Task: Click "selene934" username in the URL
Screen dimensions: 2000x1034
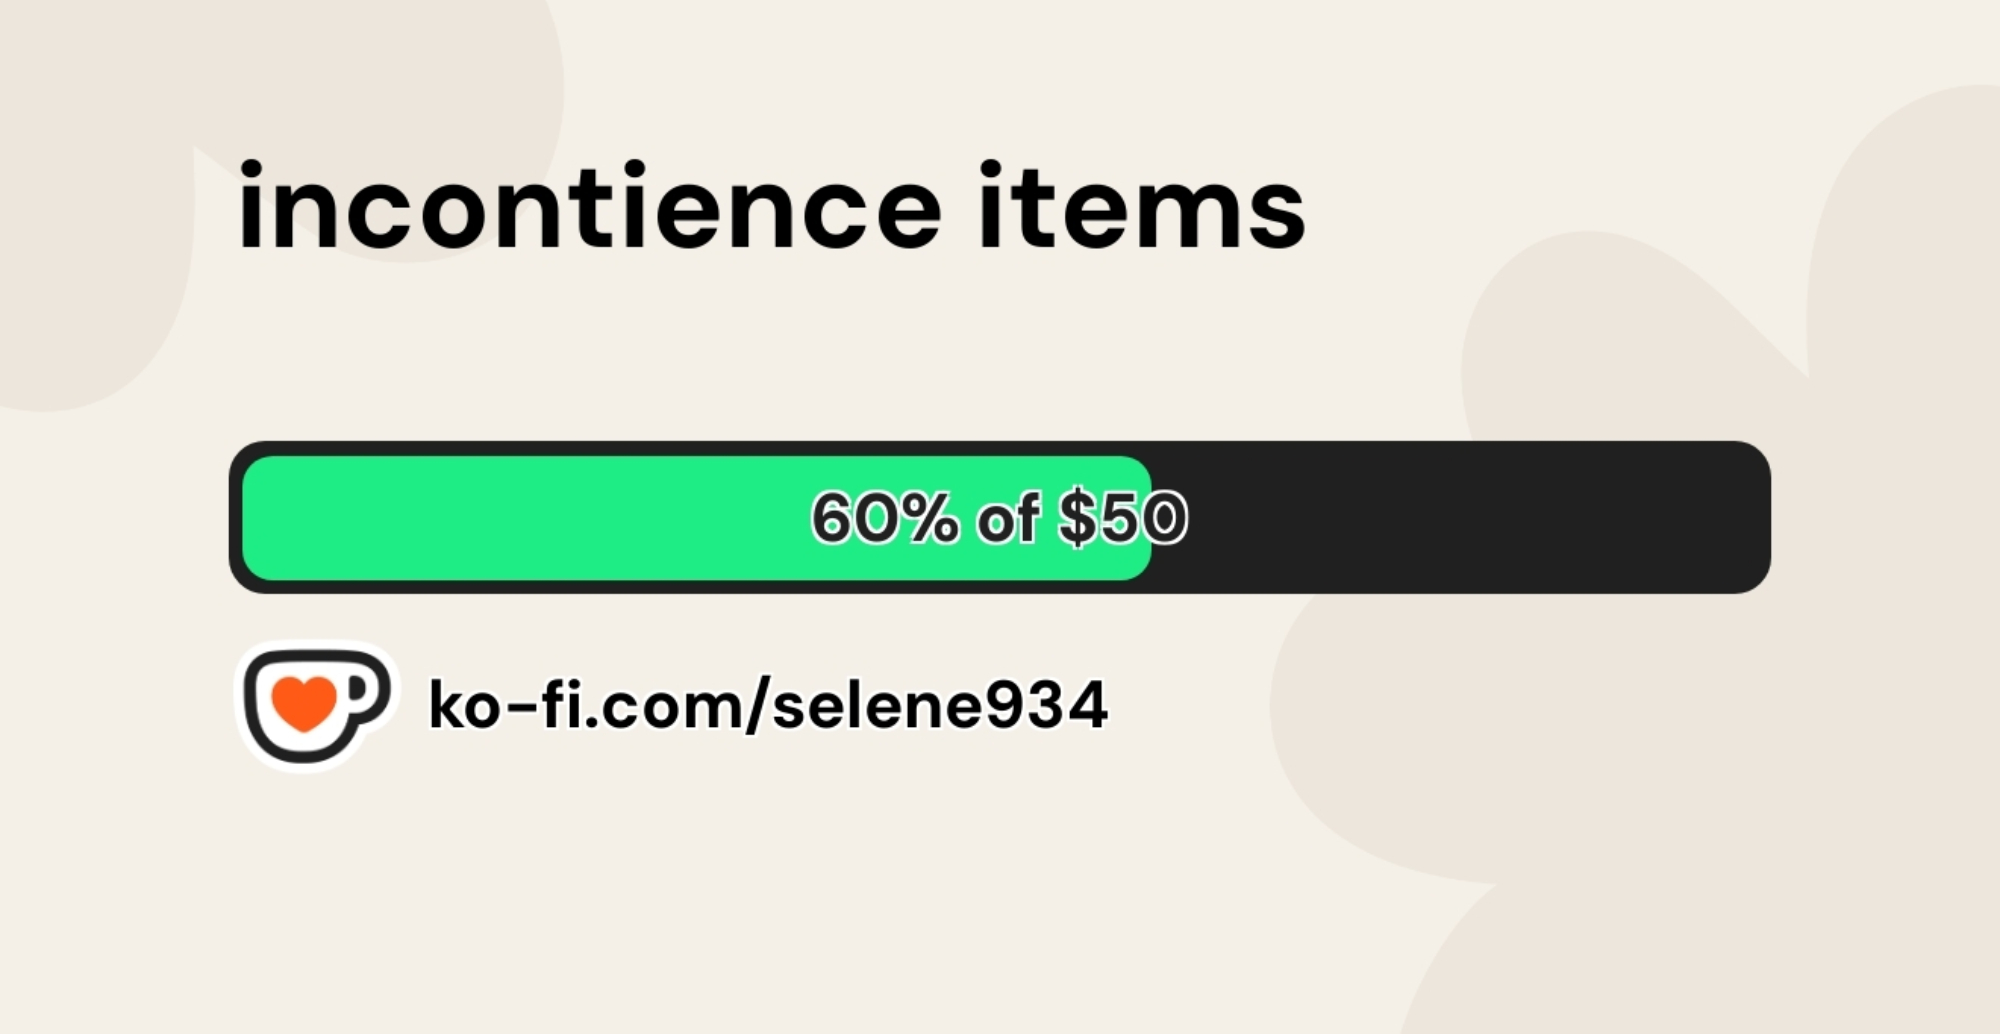Action: (x=940, y=705)
